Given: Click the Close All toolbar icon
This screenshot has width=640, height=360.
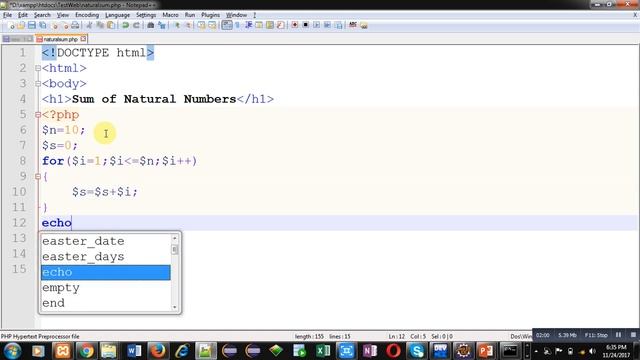Looking at the screenshot, I should pyautogui.click(x=64, y=25).
